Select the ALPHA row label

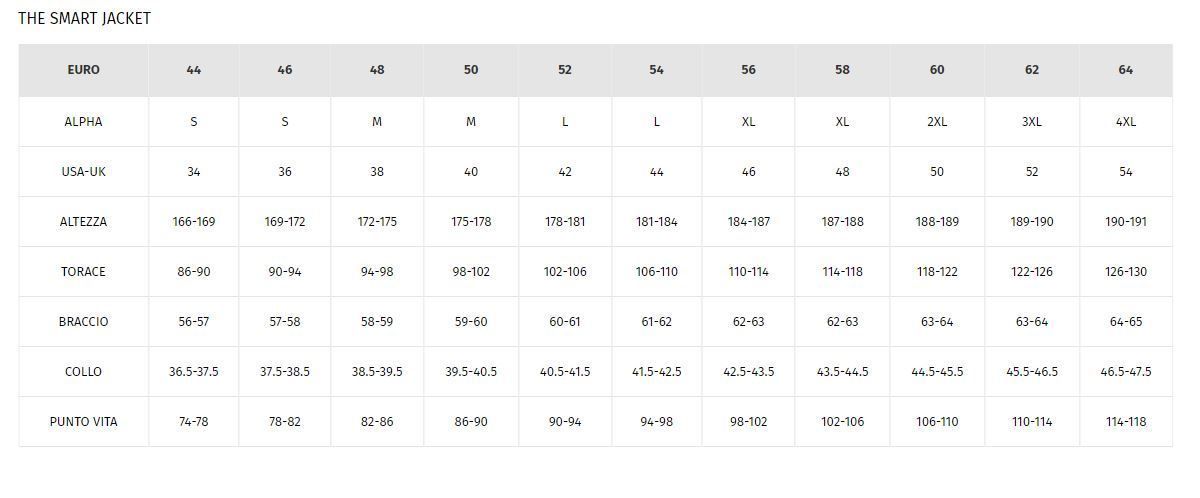pyautogui.click(x=83, y=122)
